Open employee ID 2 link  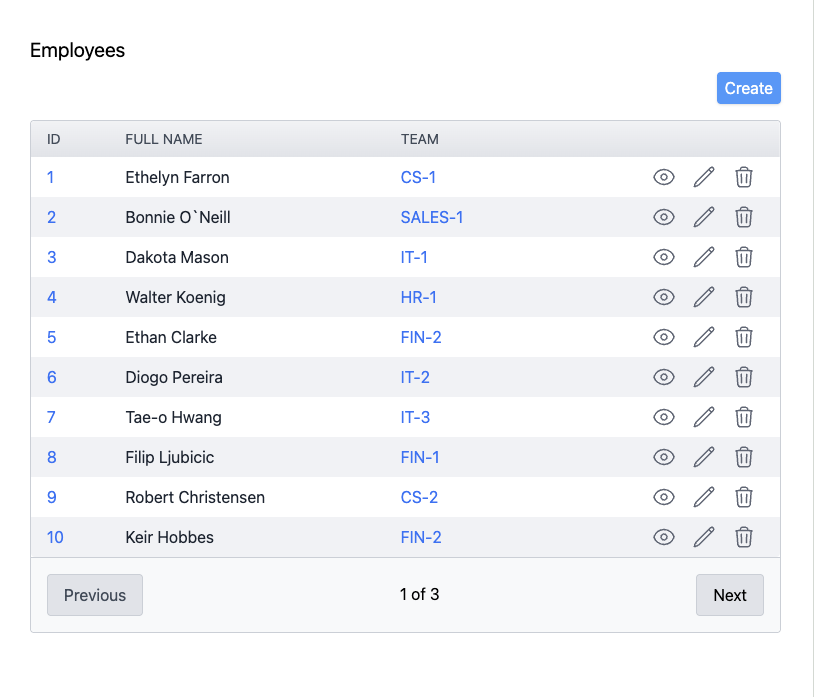[51, 217]
